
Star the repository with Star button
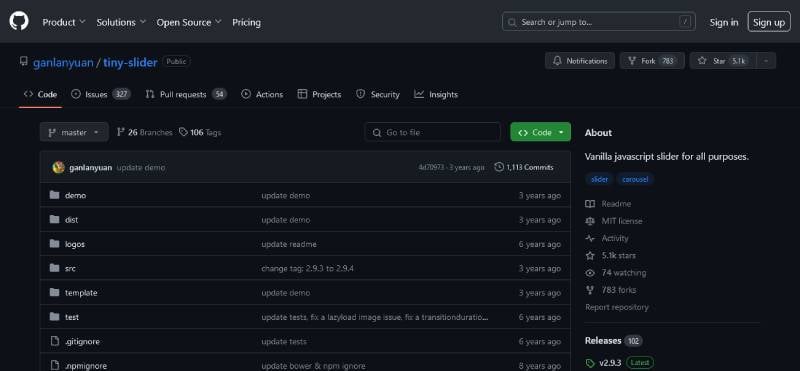pos(723,61)
